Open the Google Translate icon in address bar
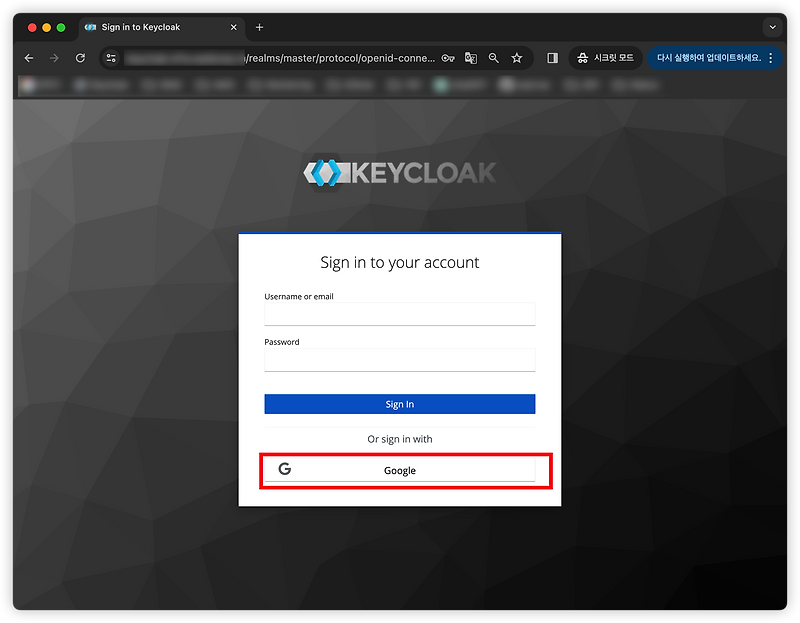Screen dimensions: 800x623 click(470, 58)
